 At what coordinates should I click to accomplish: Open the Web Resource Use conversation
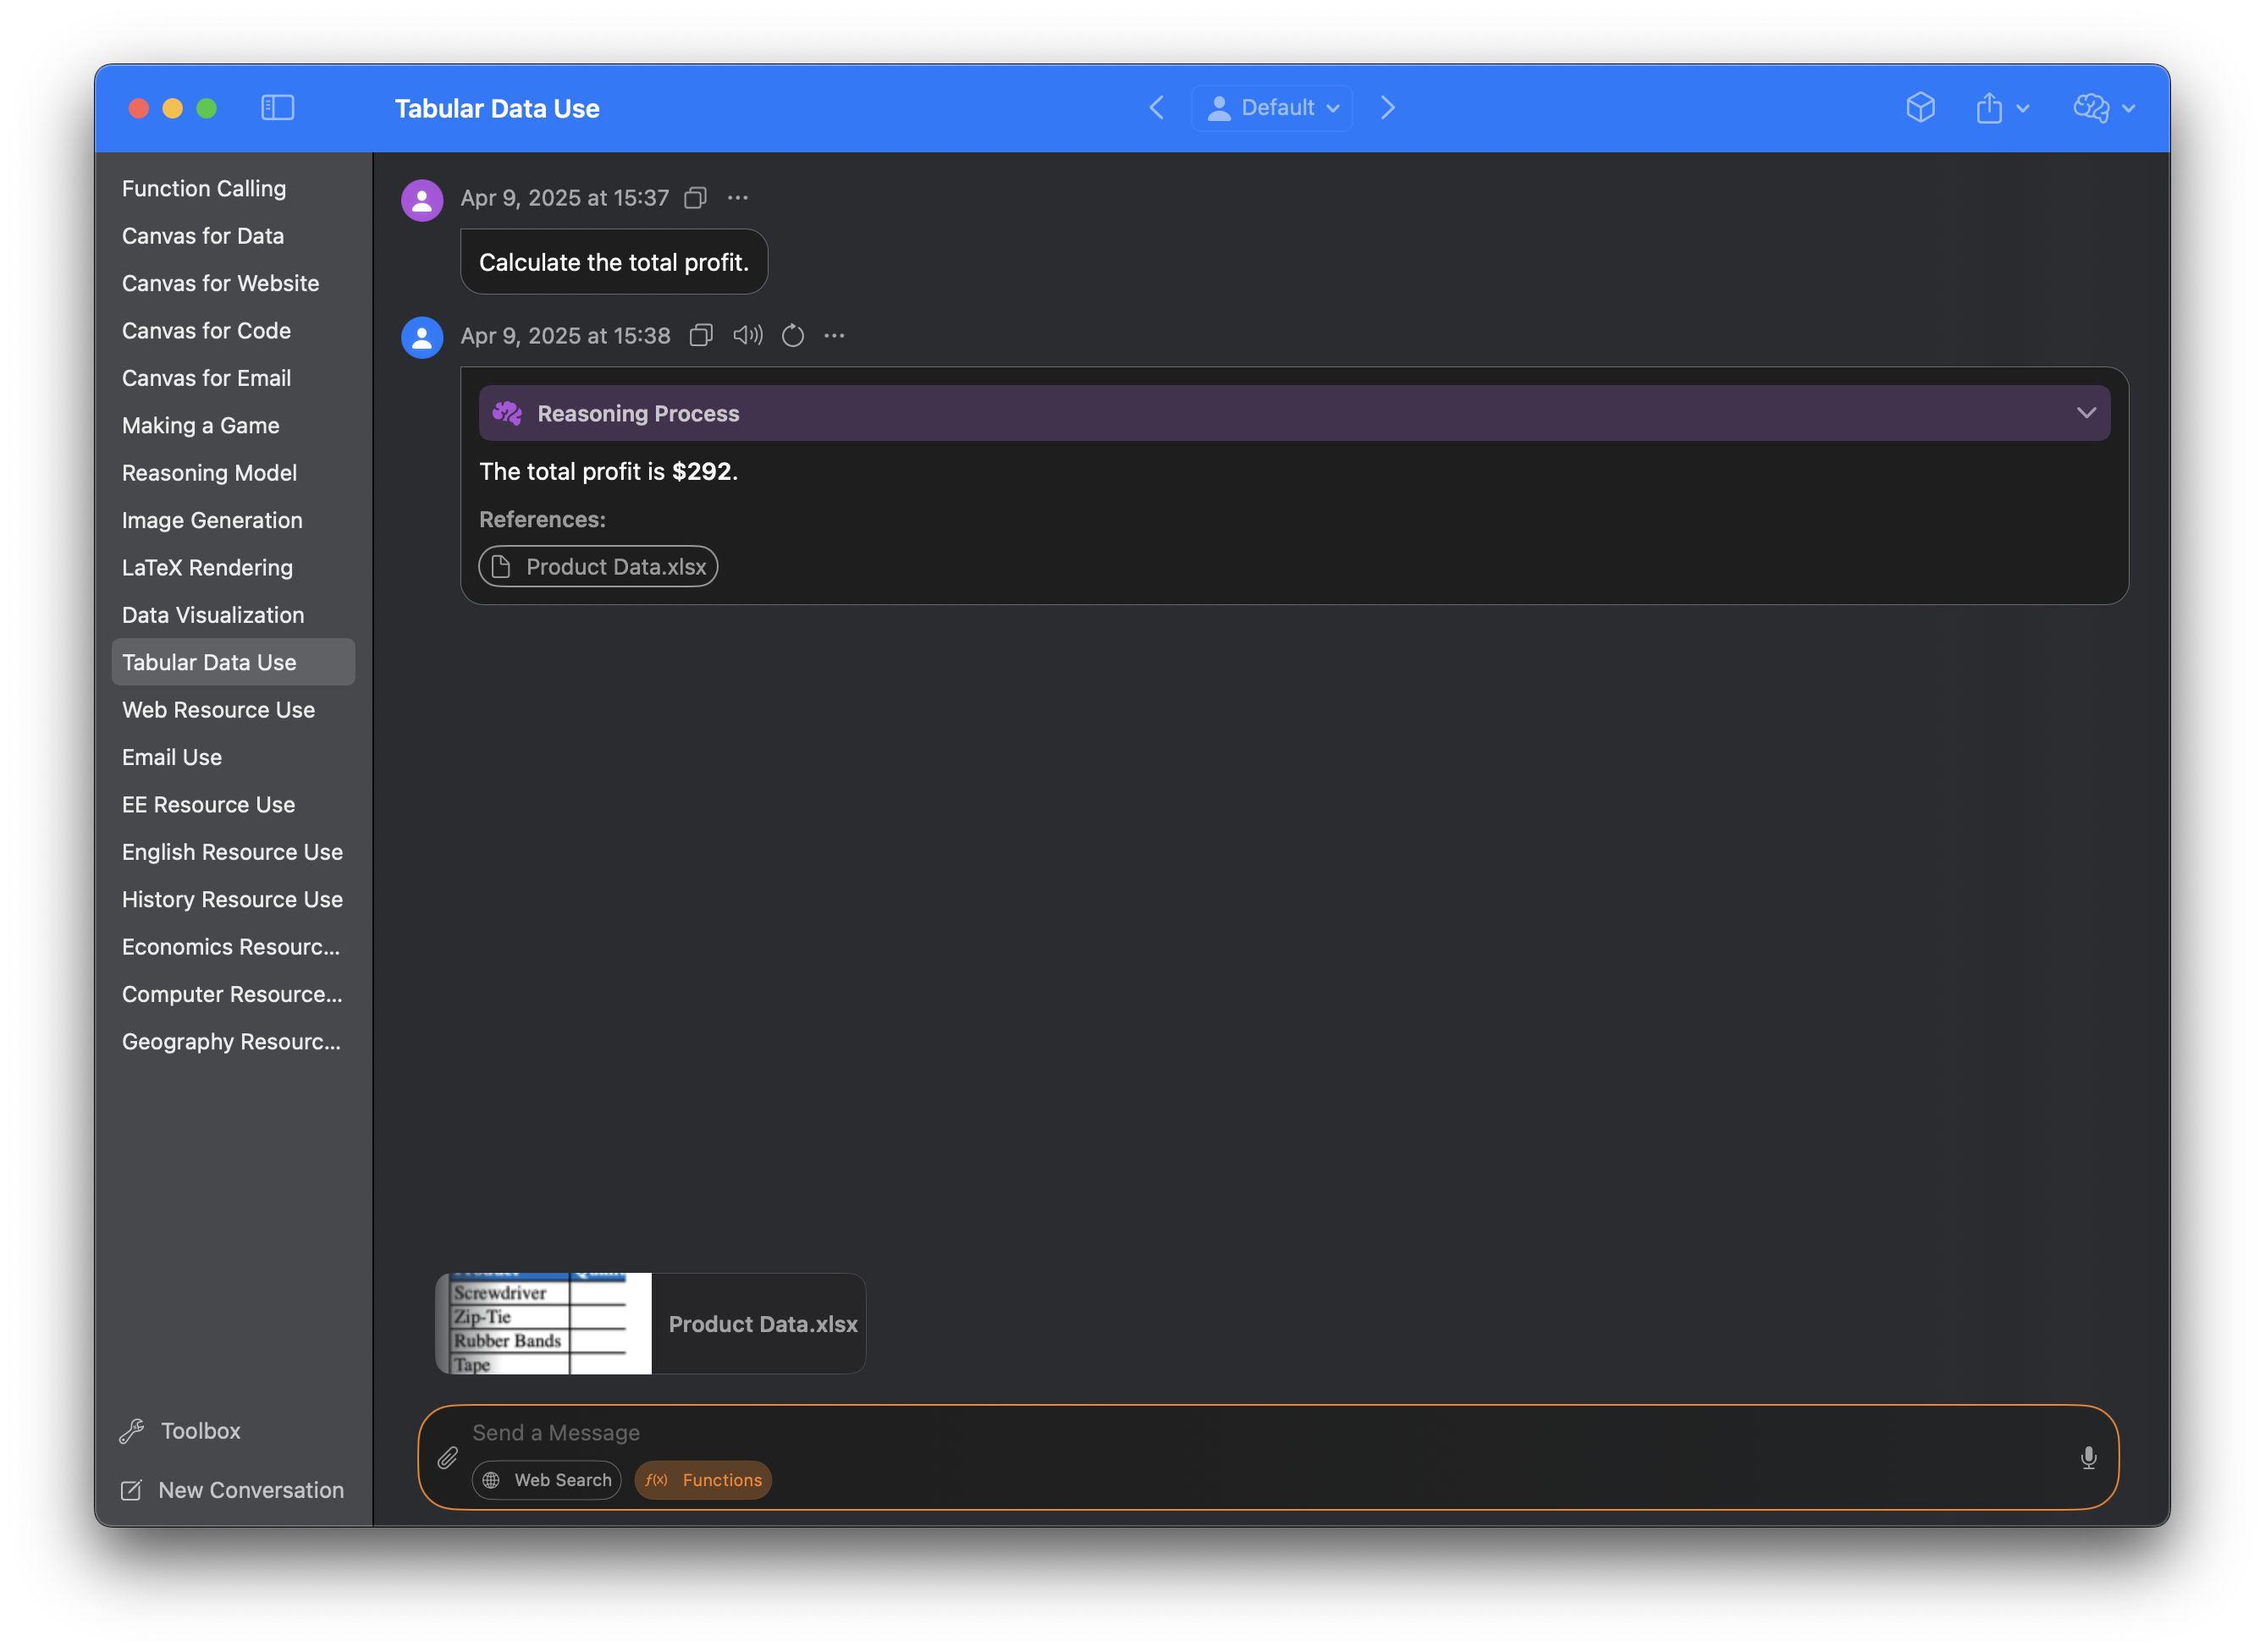[218, 710]
